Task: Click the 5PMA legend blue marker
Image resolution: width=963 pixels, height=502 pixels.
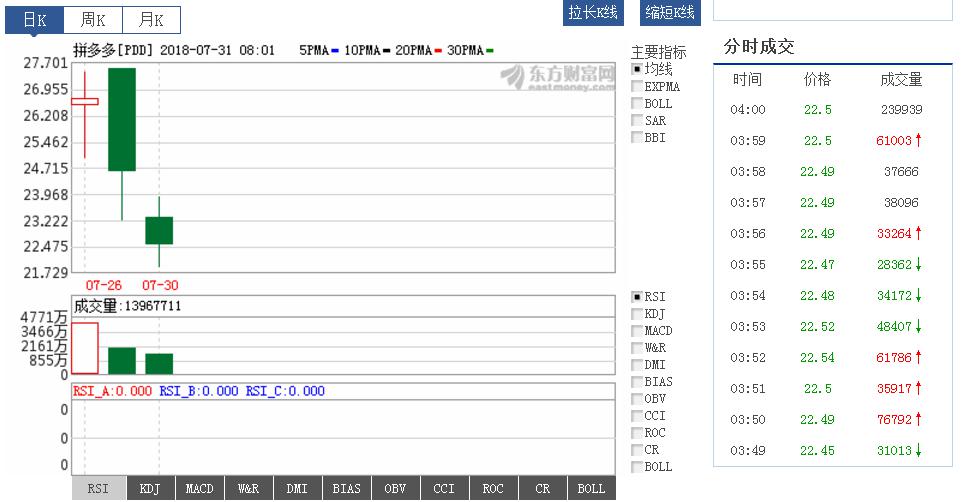Action: pos(335,50)
